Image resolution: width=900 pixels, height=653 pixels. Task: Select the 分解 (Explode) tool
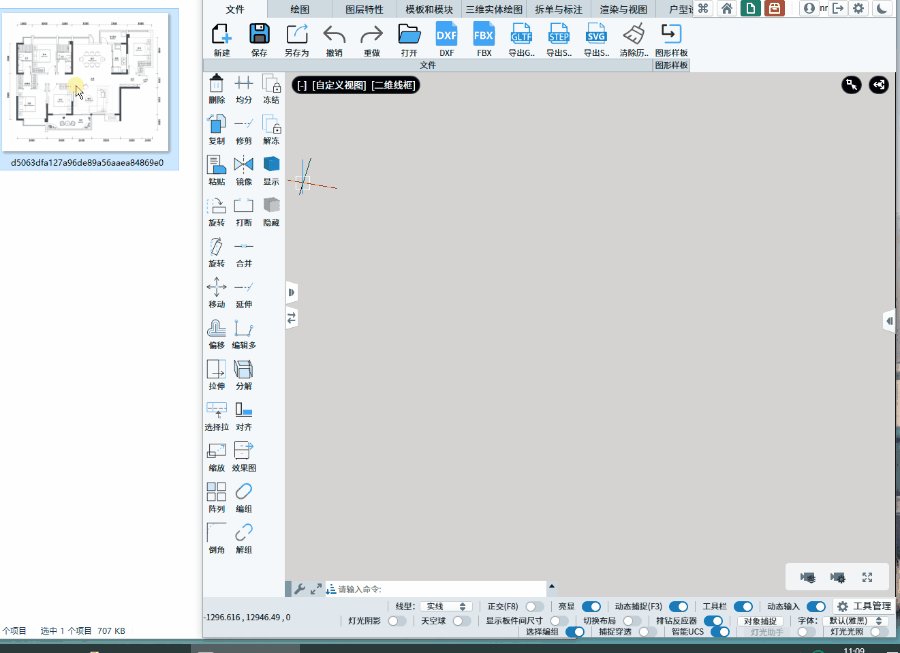244,370
